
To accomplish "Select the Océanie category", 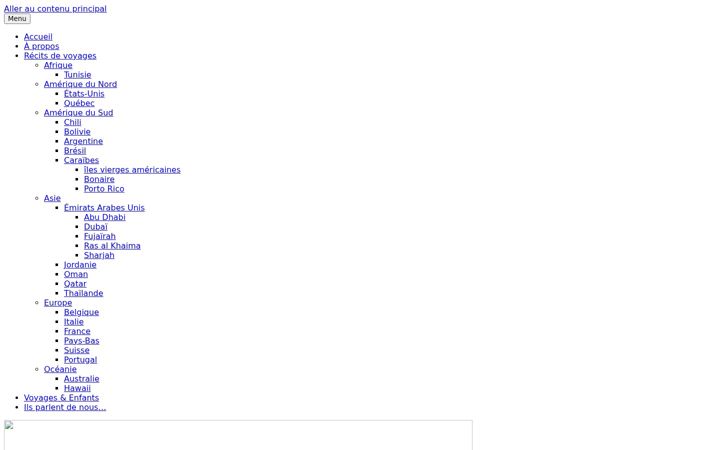I will click(x=60, y=369).
